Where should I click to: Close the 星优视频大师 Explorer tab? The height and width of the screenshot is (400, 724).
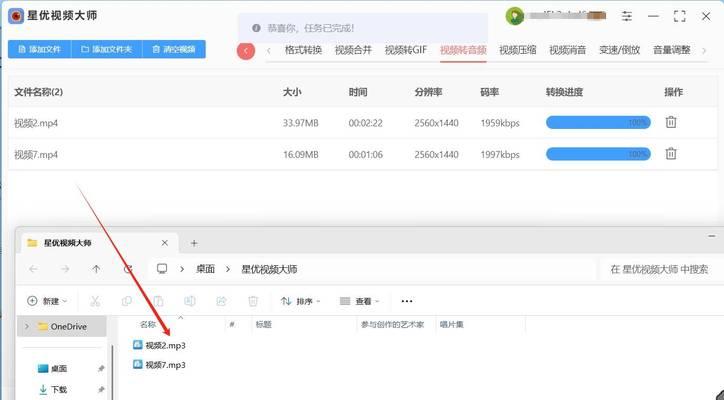tap(165, 243)
